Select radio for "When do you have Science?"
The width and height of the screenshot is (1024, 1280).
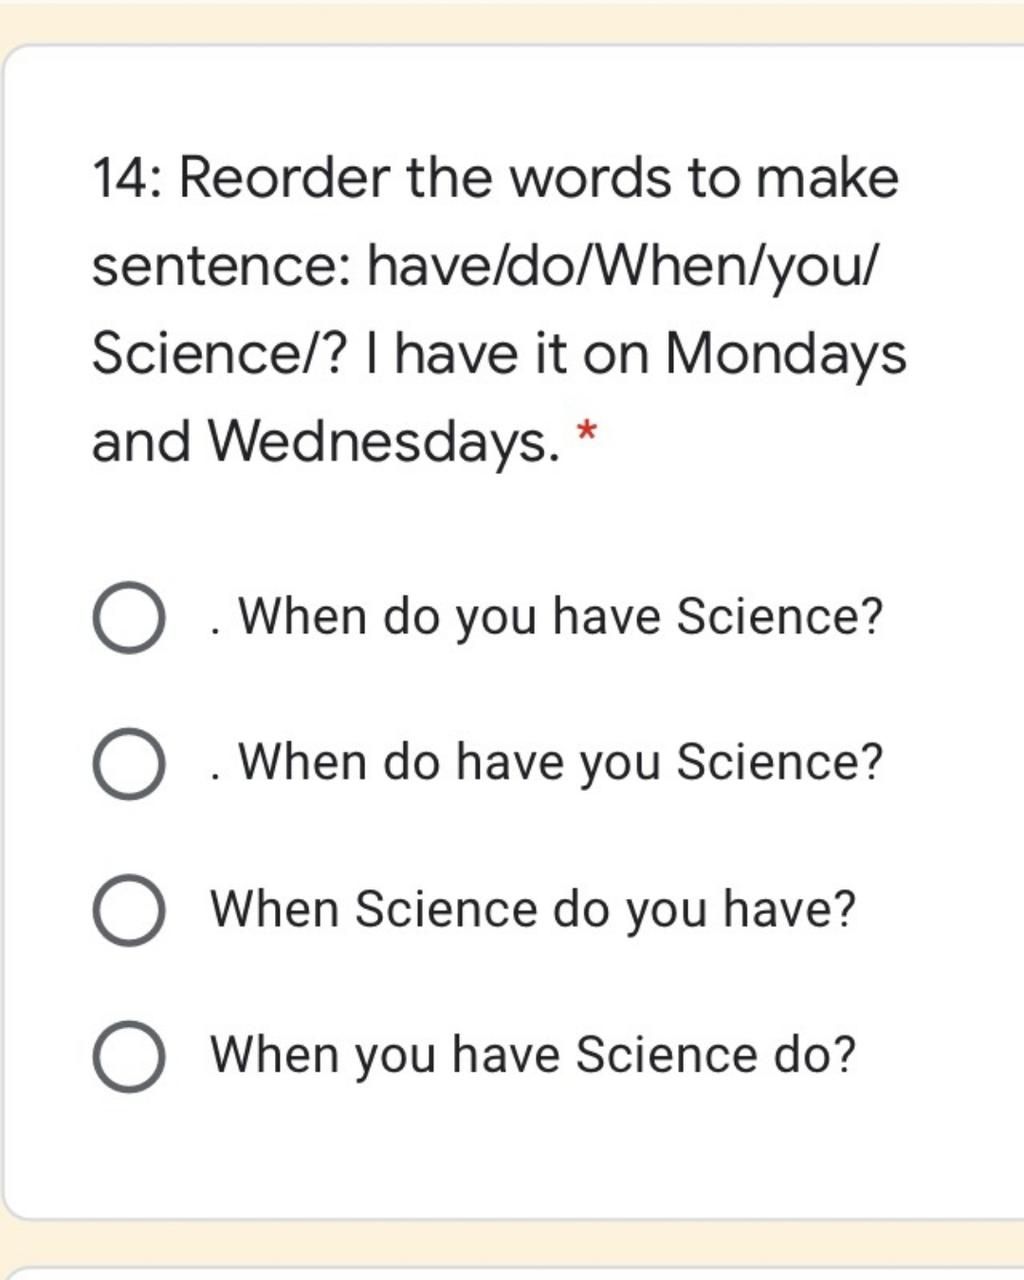[129, 617]
